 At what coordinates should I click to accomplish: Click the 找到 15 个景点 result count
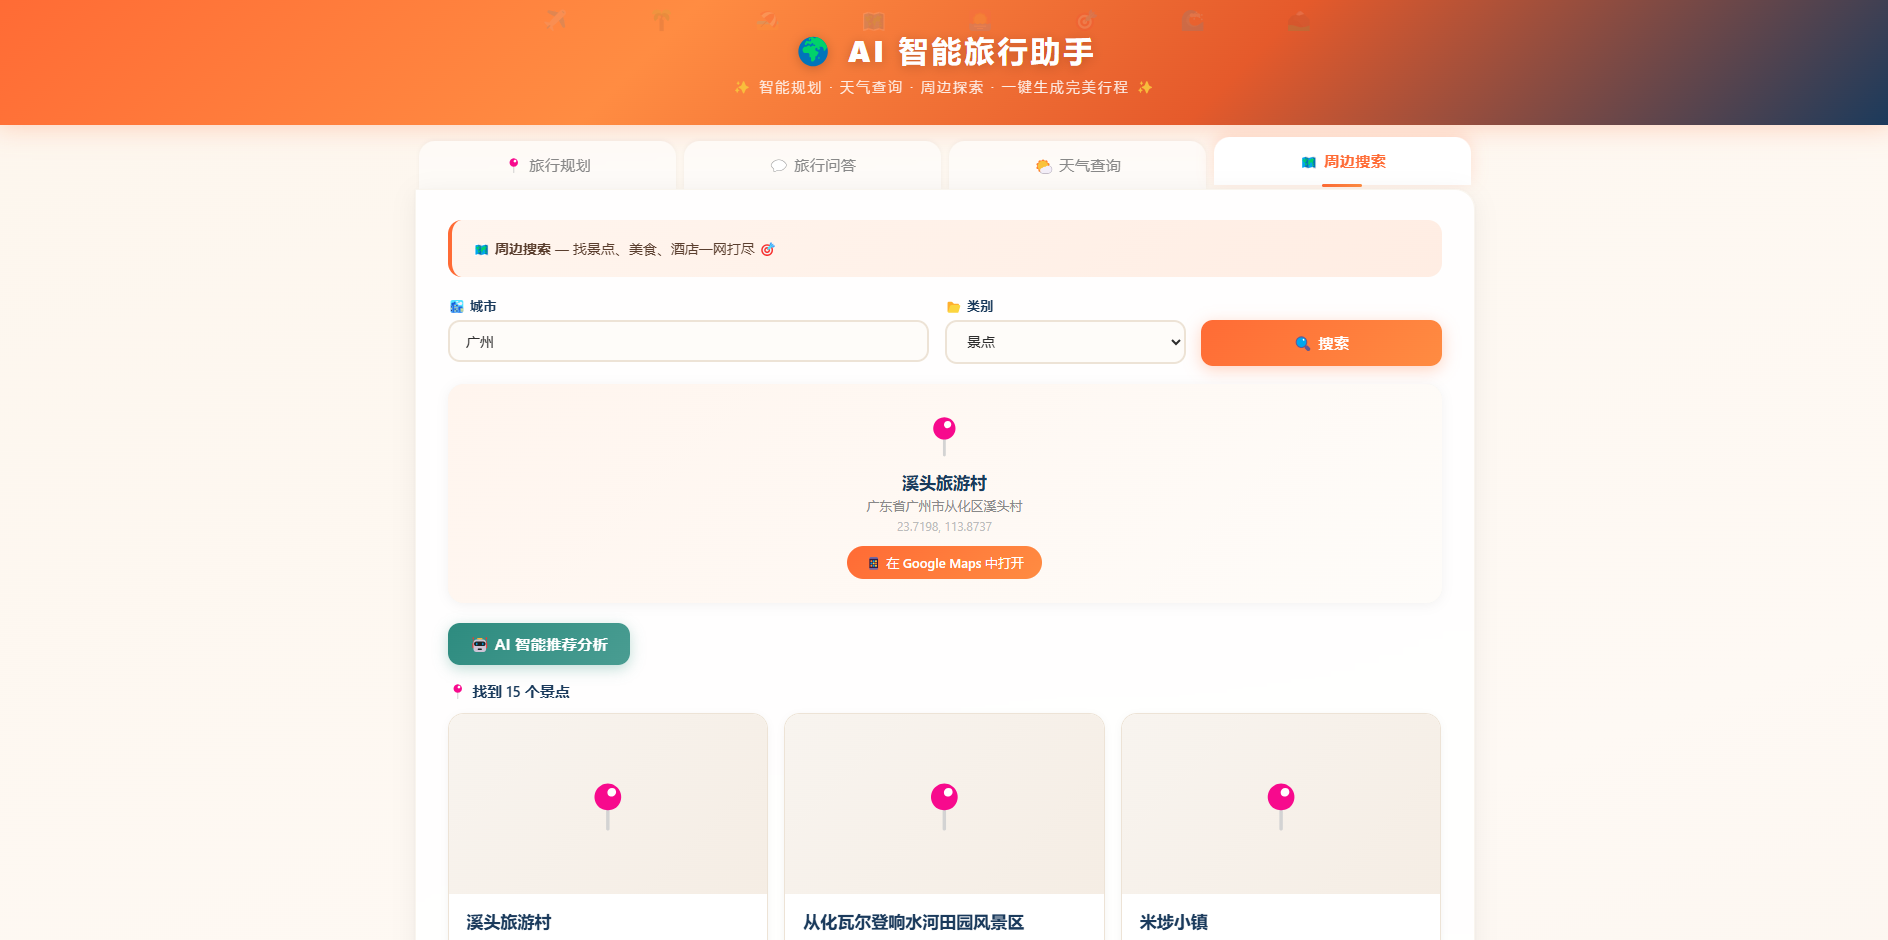pyautogui.click(x=521, y=692)
